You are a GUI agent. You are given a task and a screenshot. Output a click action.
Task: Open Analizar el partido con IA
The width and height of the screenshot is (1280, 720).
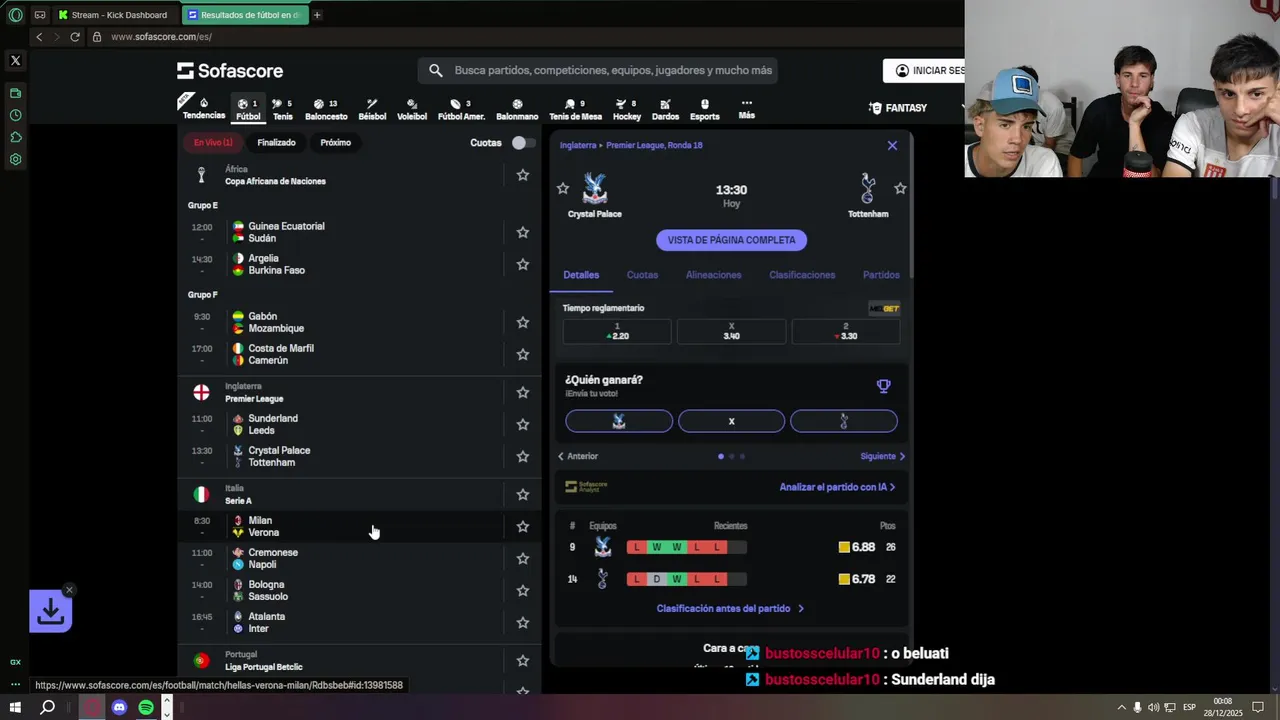(x=837, y=487)
